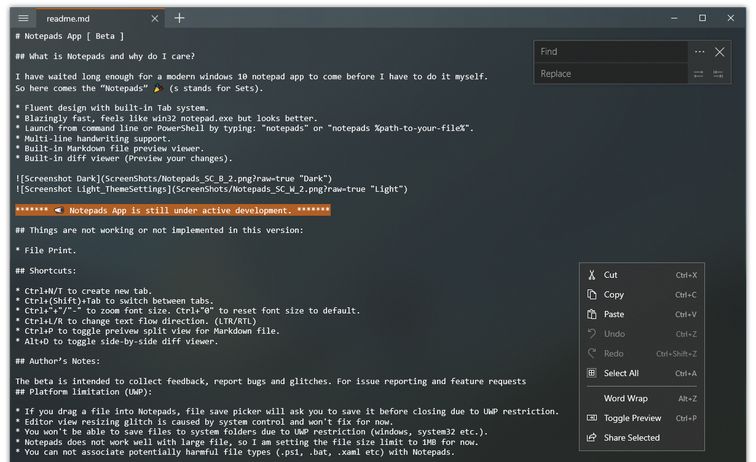Toggle Word Wrap in context menu
Screen dimensions: 756x462
coord(625,398)
